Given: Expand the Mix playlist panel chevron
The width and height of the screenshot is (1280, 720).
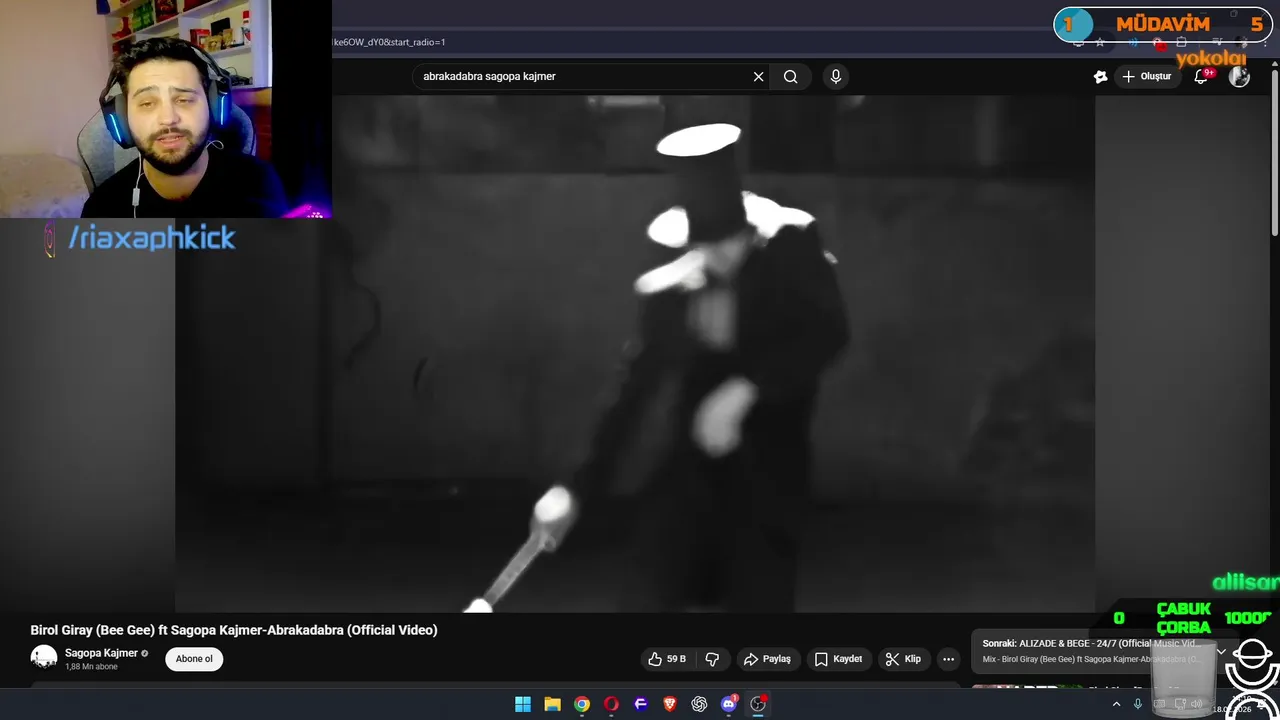Looking at the screenshot, I should click(x=1221, y=651).
